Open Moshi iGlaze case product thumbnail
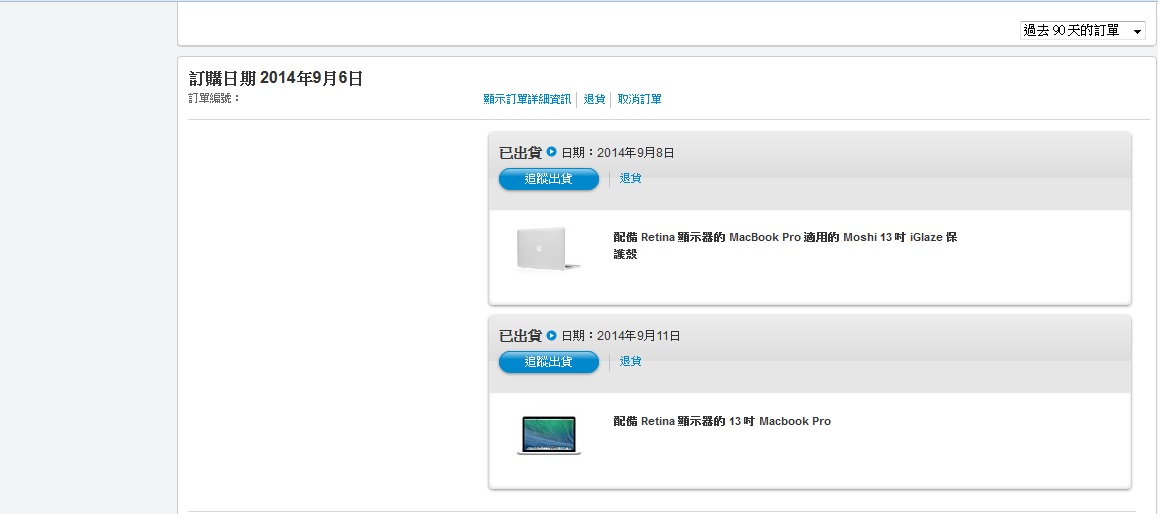The image size is (1158, 514). pos(548,249)
